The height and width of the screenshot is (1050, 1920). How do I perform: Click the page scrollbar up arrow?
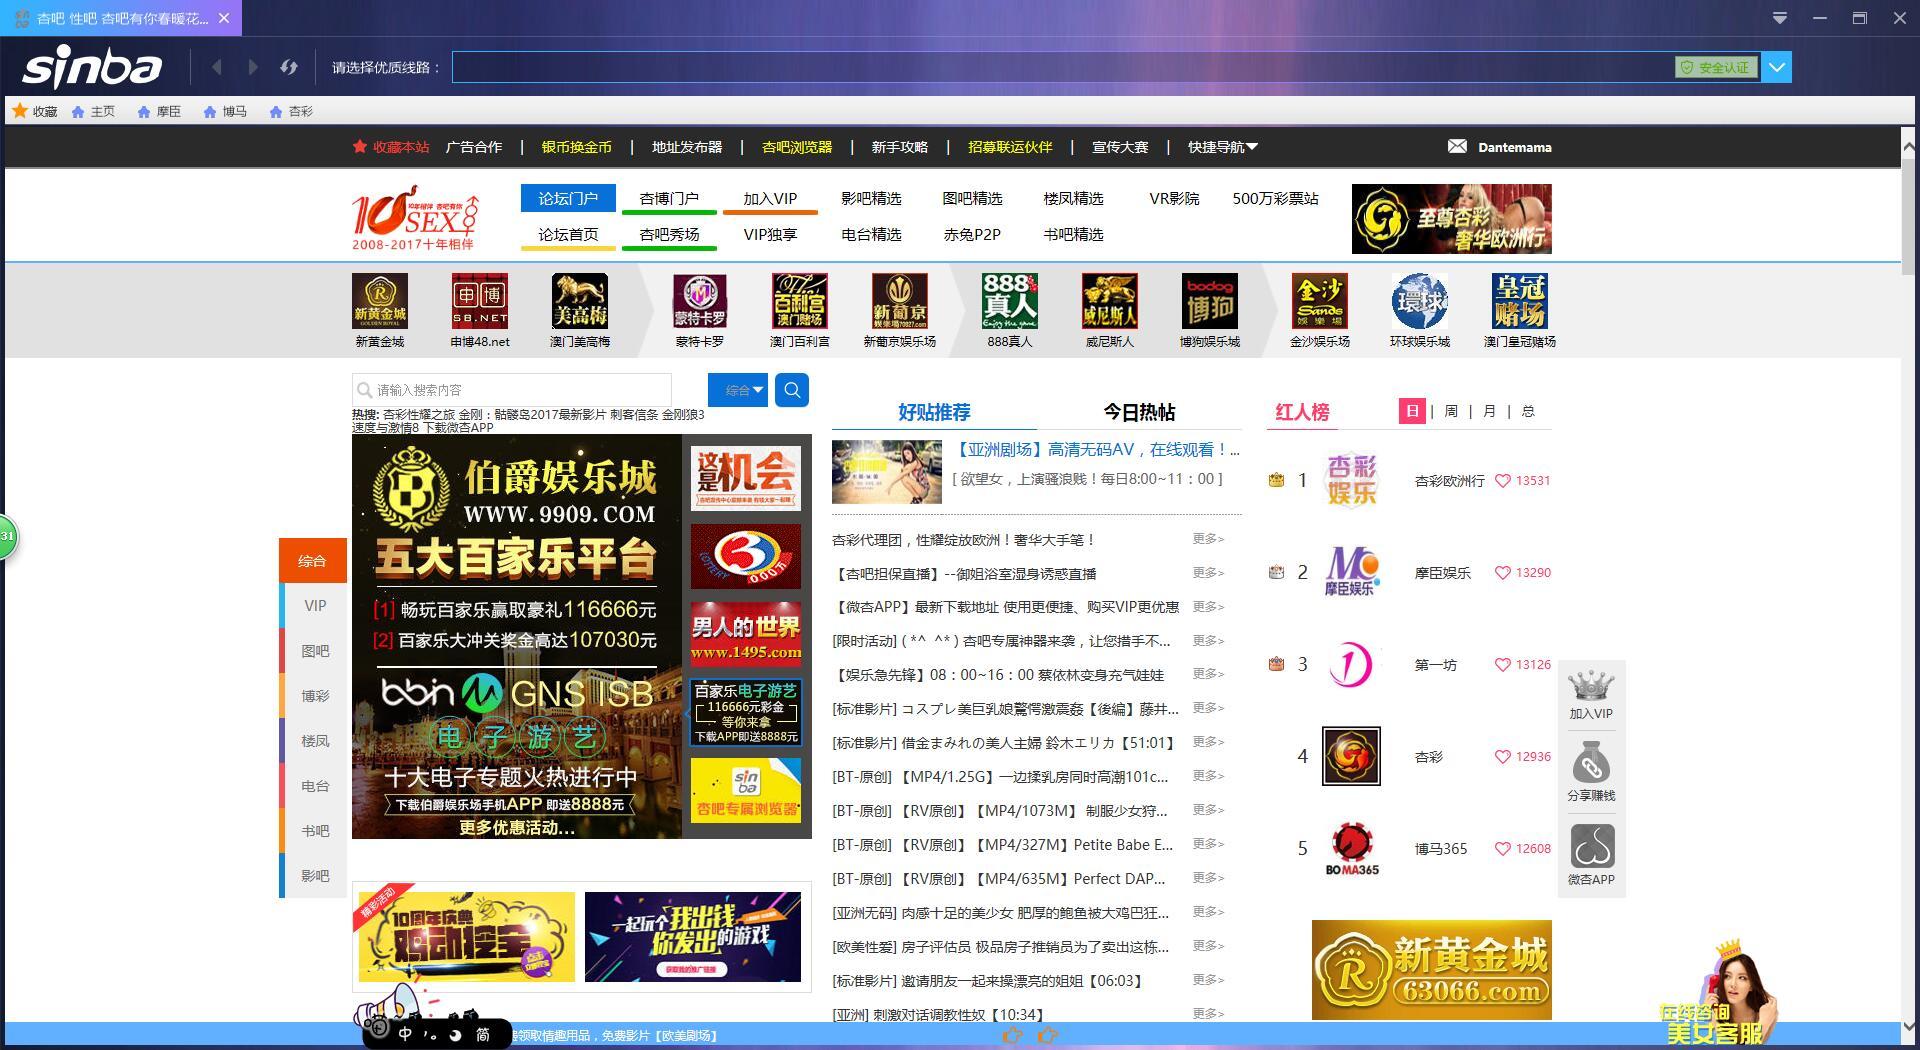pyautogui.click(x=1908, y=147)
